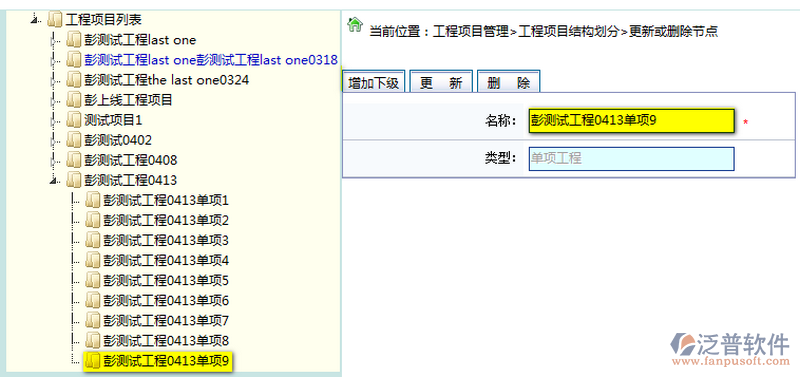This screenshot has width=800, height=377.
Task: Select the 删除 tab
Action: (x=508, y=83)
